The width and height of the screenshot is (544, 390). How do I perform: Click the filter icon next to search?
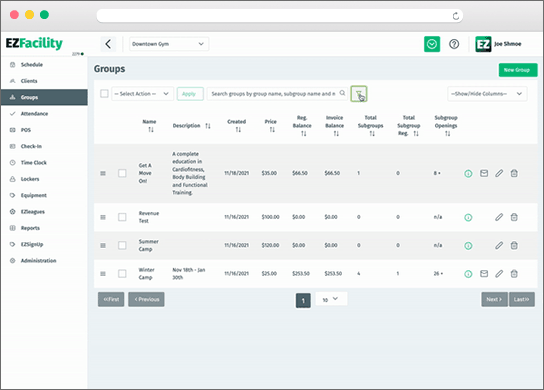359,94
